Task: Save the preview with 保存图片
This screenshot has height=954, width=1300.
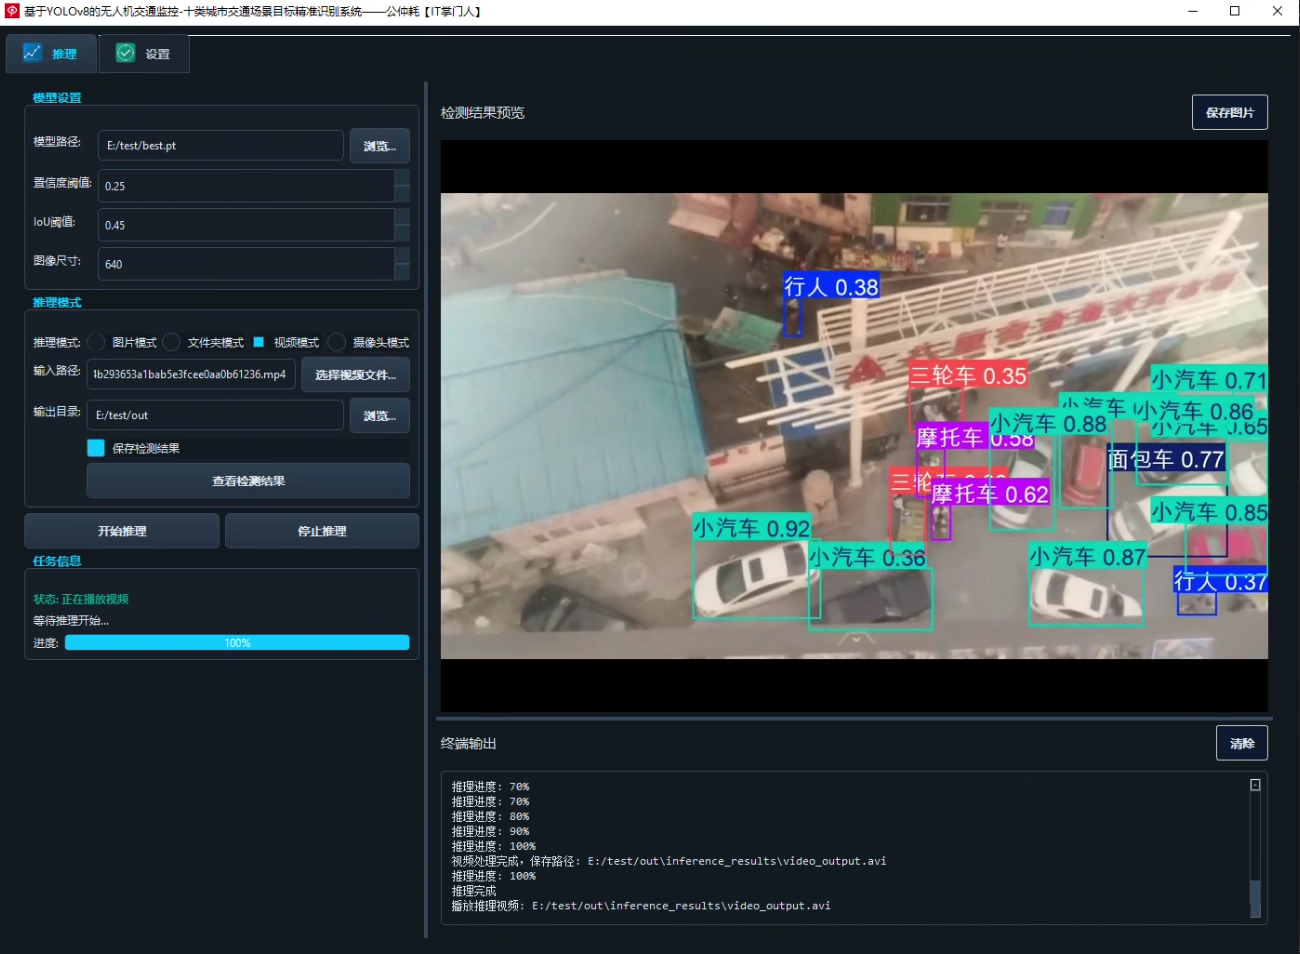Action: pos(1230,112)
